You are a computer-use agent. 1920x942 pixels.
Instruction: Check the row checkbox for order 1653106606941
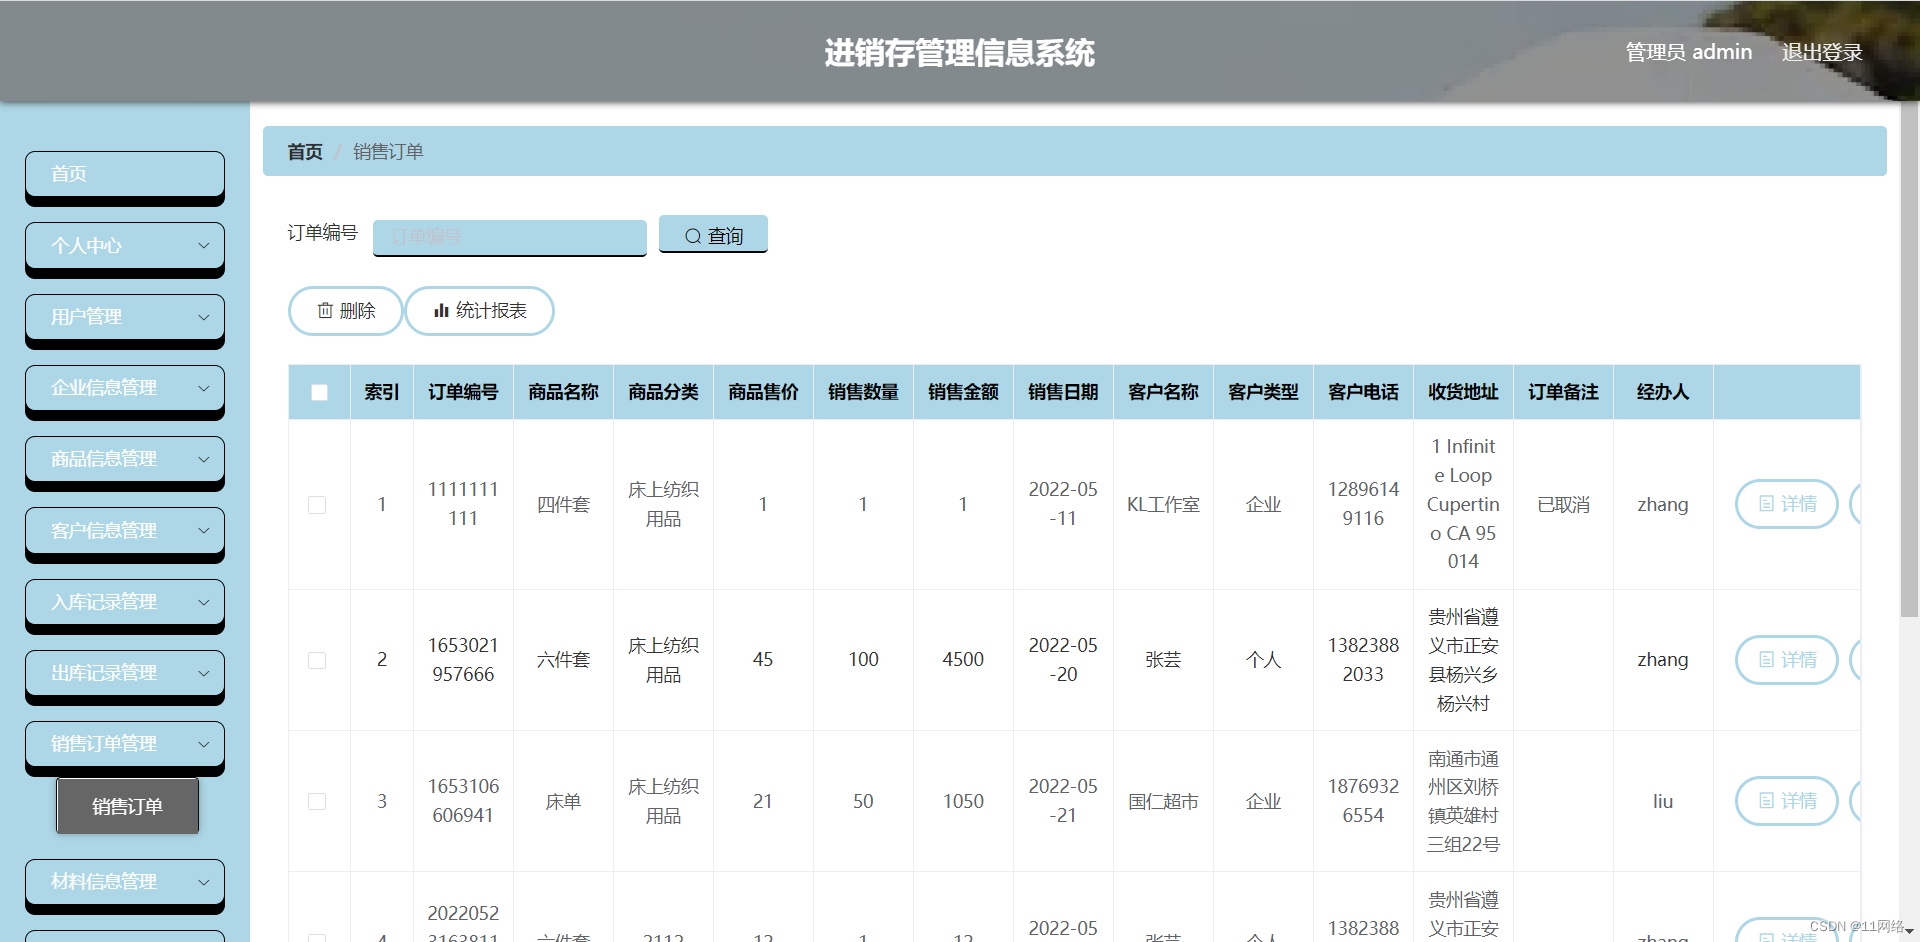(x=317, y=801)
